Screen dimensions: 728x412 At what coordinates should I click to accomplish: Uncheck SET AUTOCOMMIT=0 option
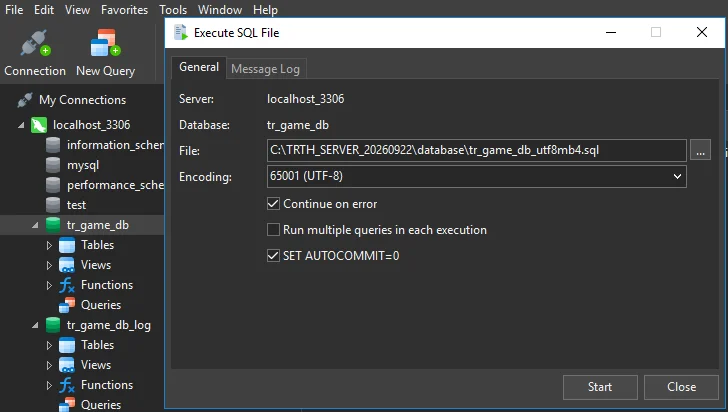[273, 255]
